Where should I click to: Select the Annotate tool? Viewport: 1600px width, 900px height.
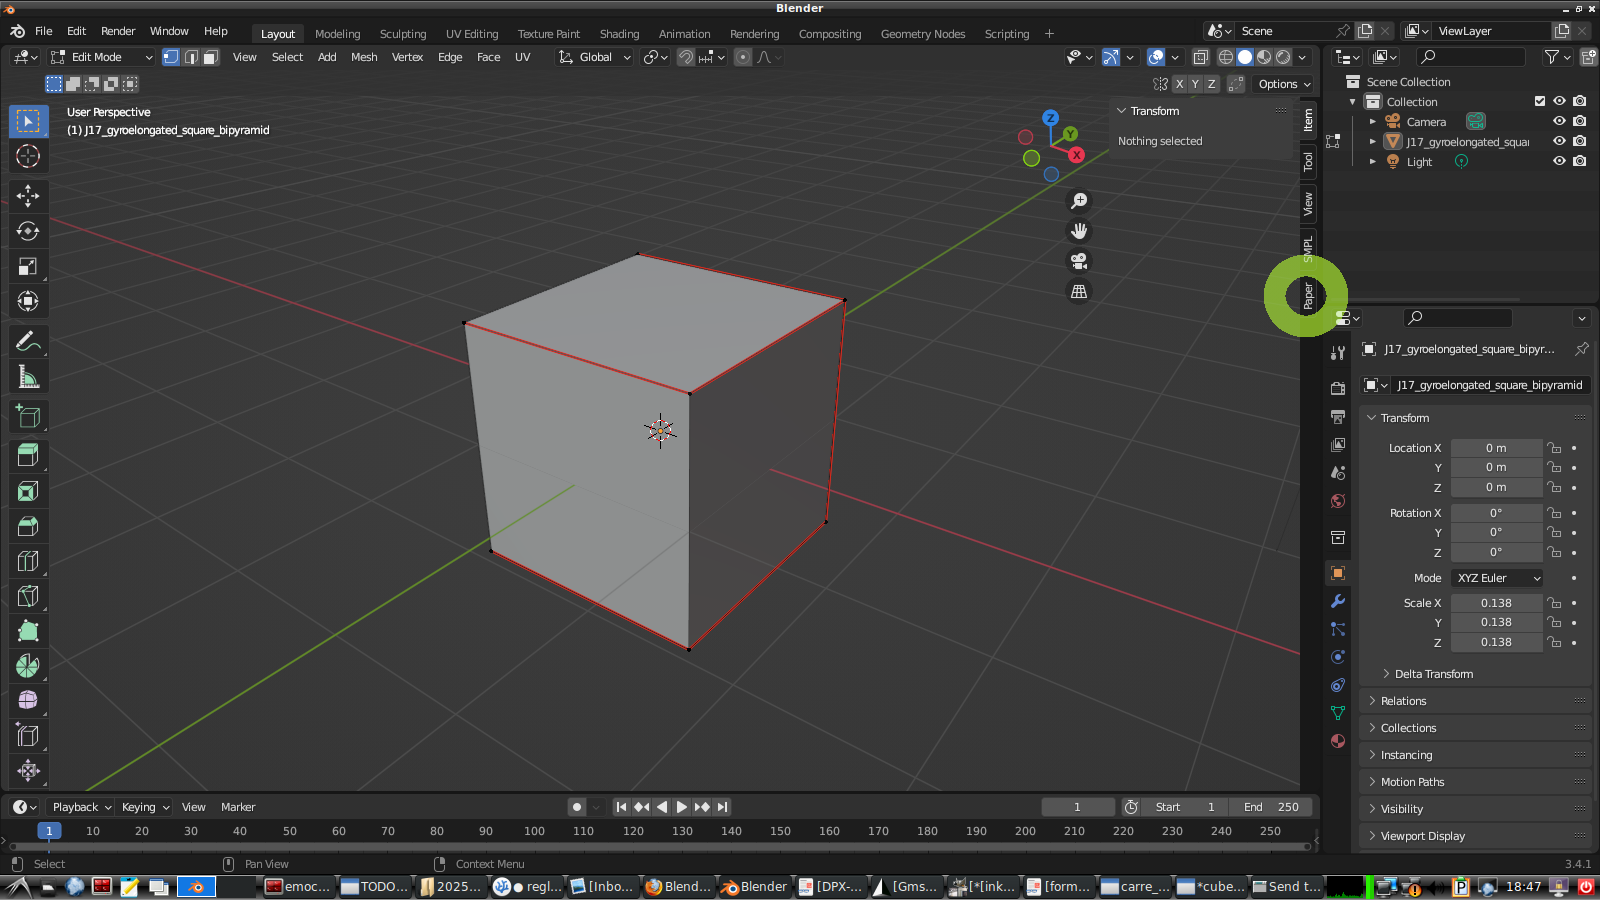click(x=29, y=341)
